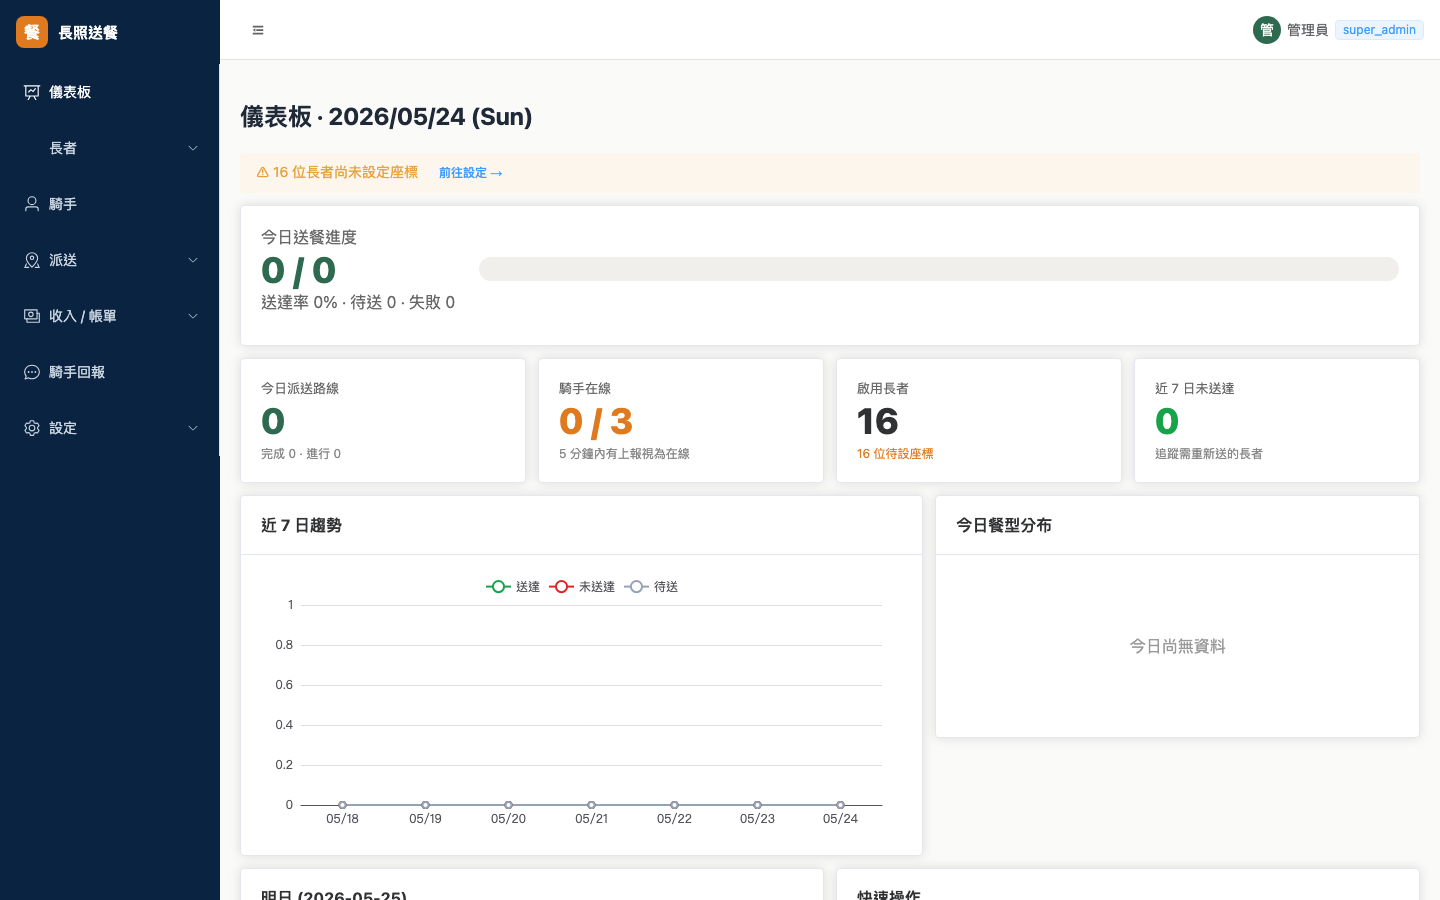The image size is (1440, 900).
Task: Click the 16 位待設座標 link text
Action: point(895,454)
